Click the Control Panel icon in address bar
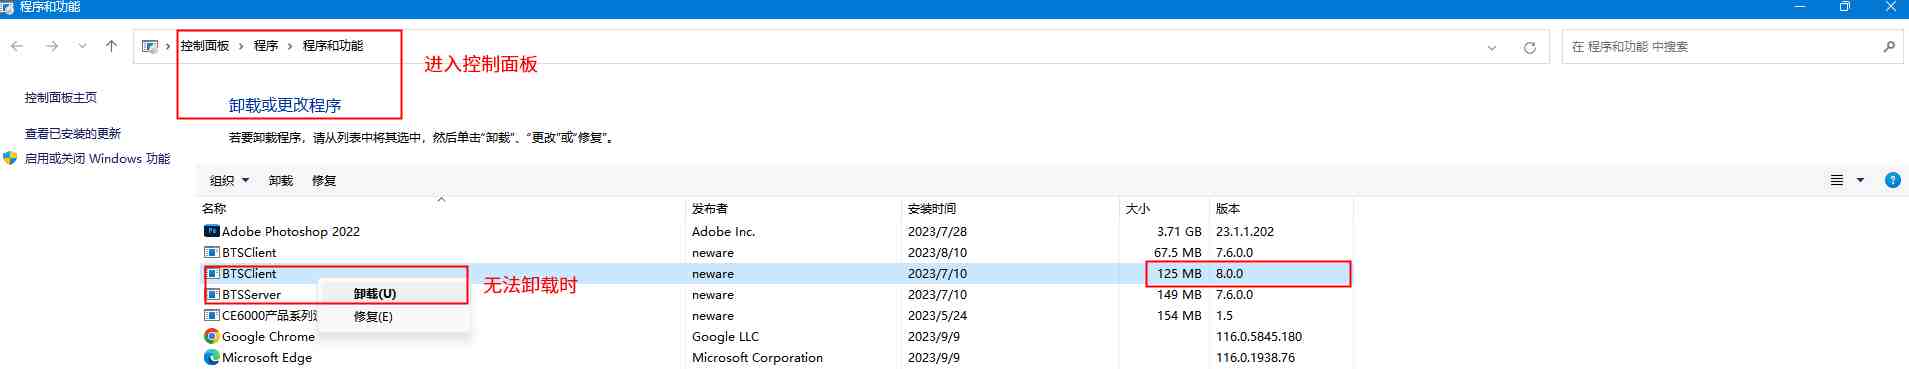The image size is (1909, 369). click(150, 46)
